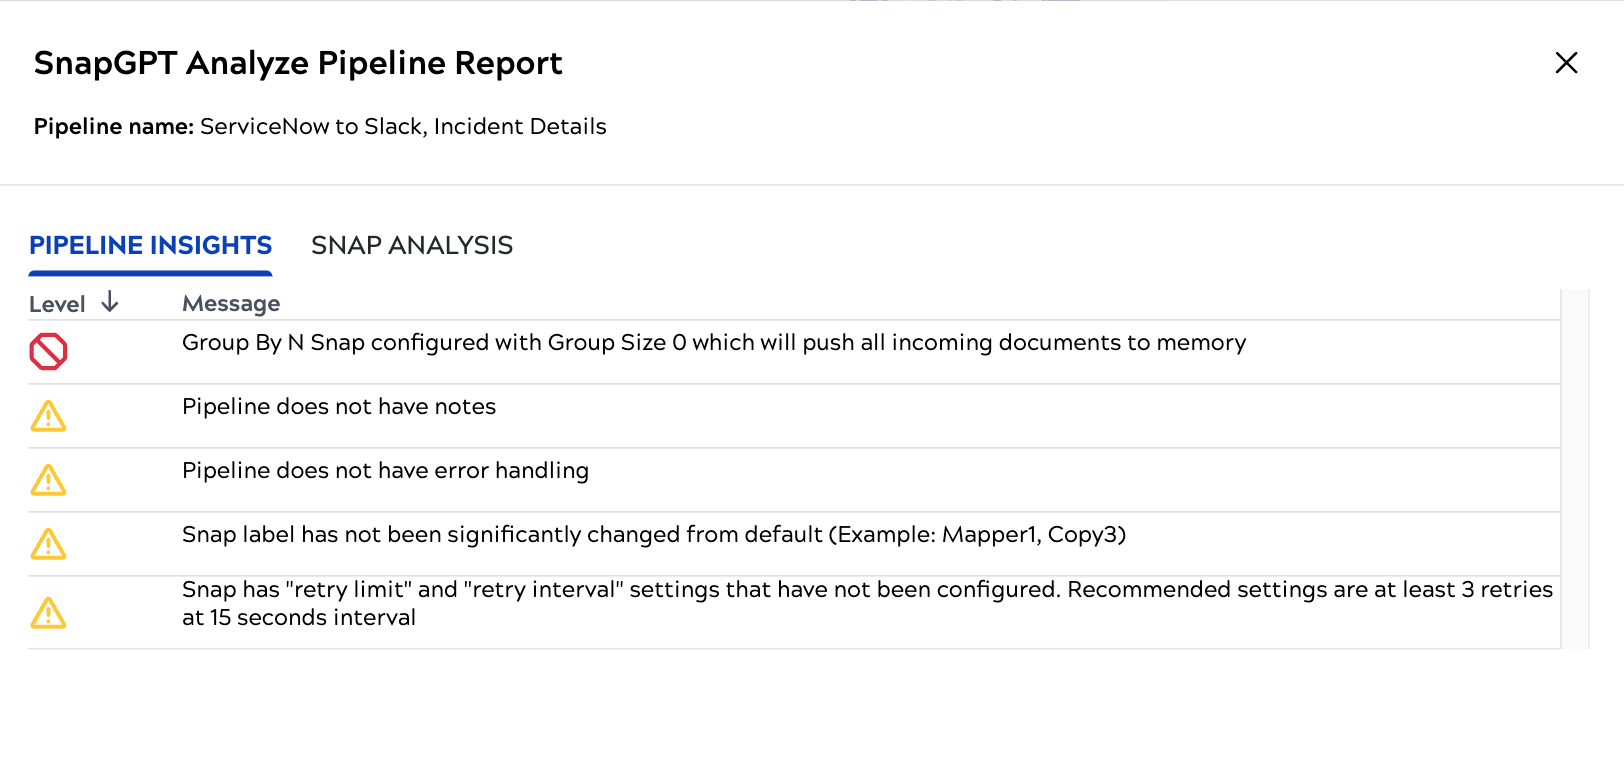Screen dimensions: 1624x784
Task: Select the 'Pipeline does not have error handling' row
Action: (385, 471)
